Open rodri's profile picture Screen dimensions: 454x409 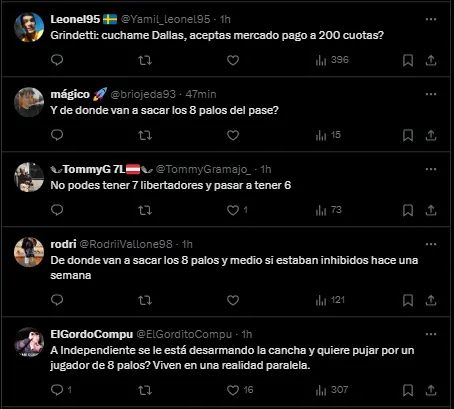(29, 252)
